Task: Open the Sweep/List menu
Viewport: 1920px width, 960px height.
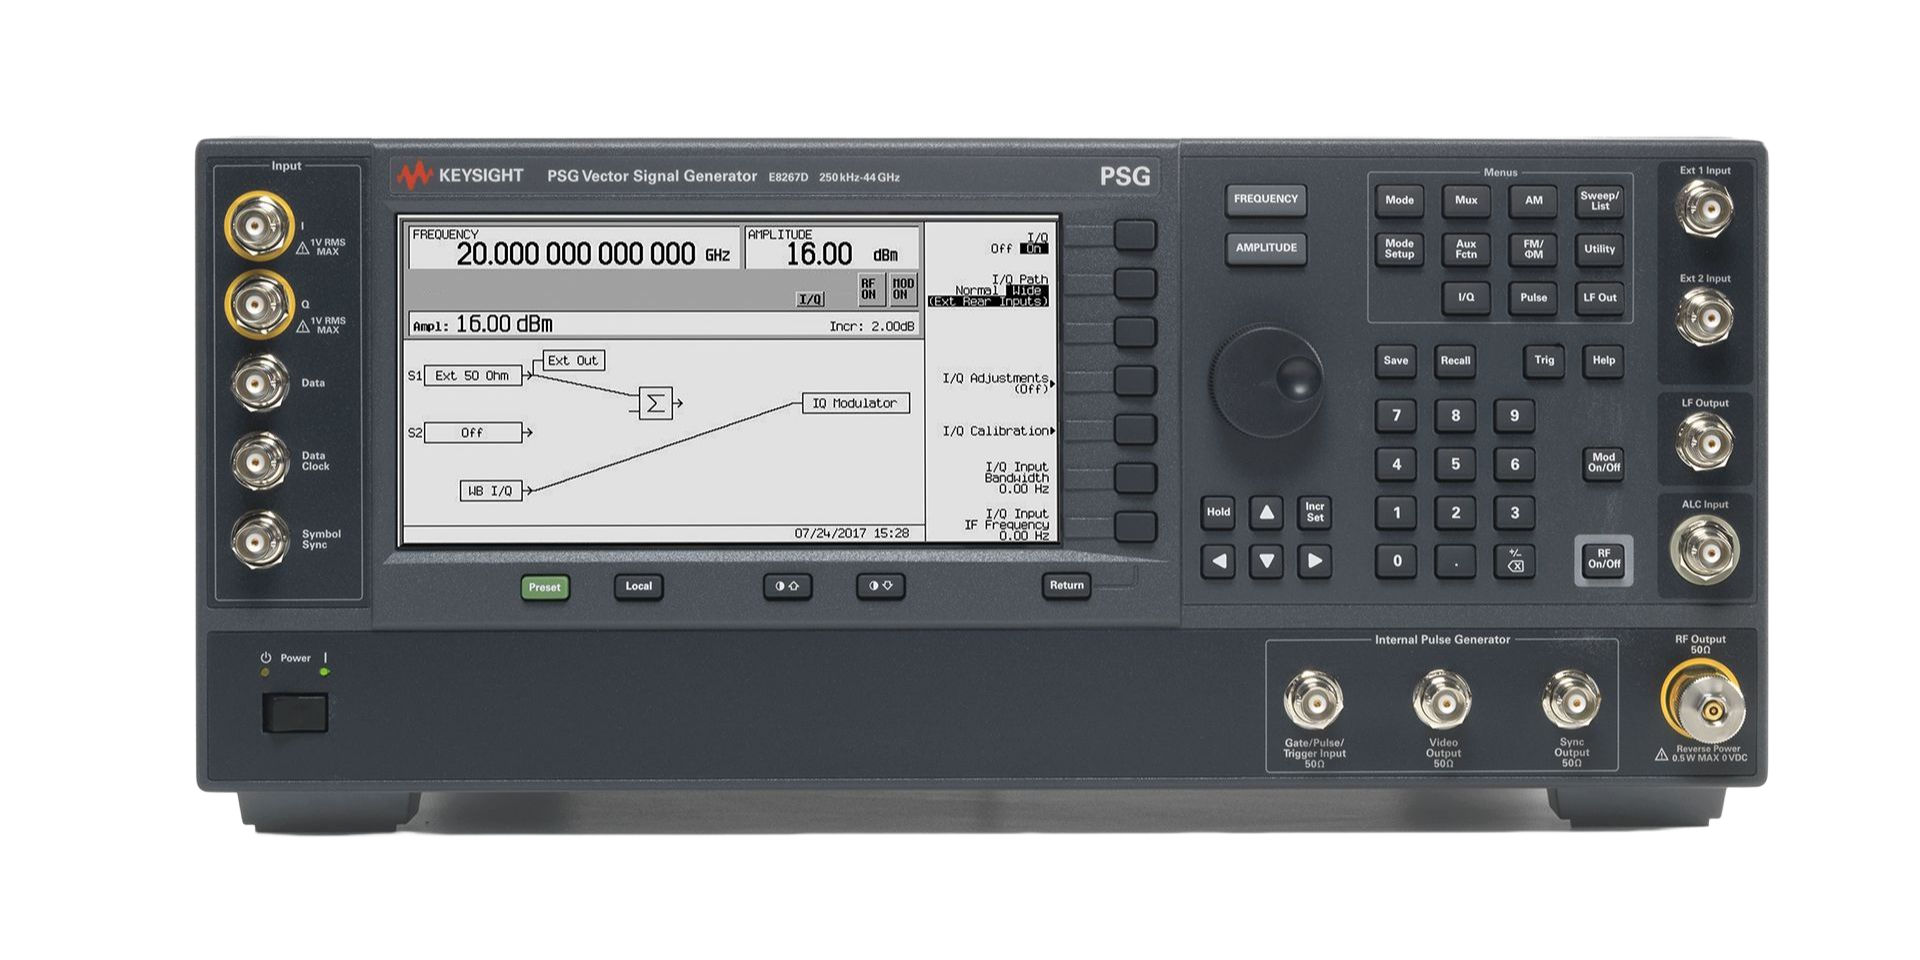Action: (x=1599, y=201)
